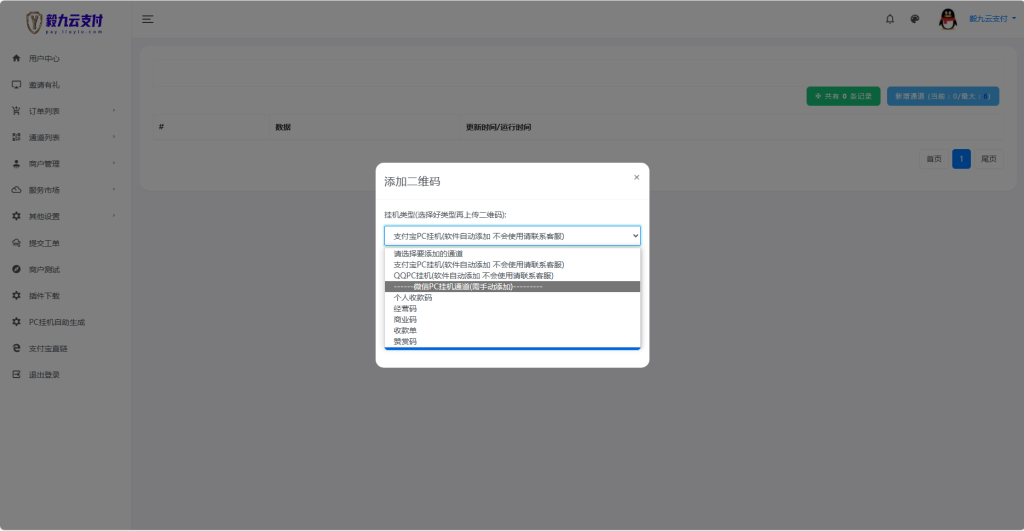Click the 挂机类型 field label
Screen dimensions: 1024x531
[x=445, y=214]
